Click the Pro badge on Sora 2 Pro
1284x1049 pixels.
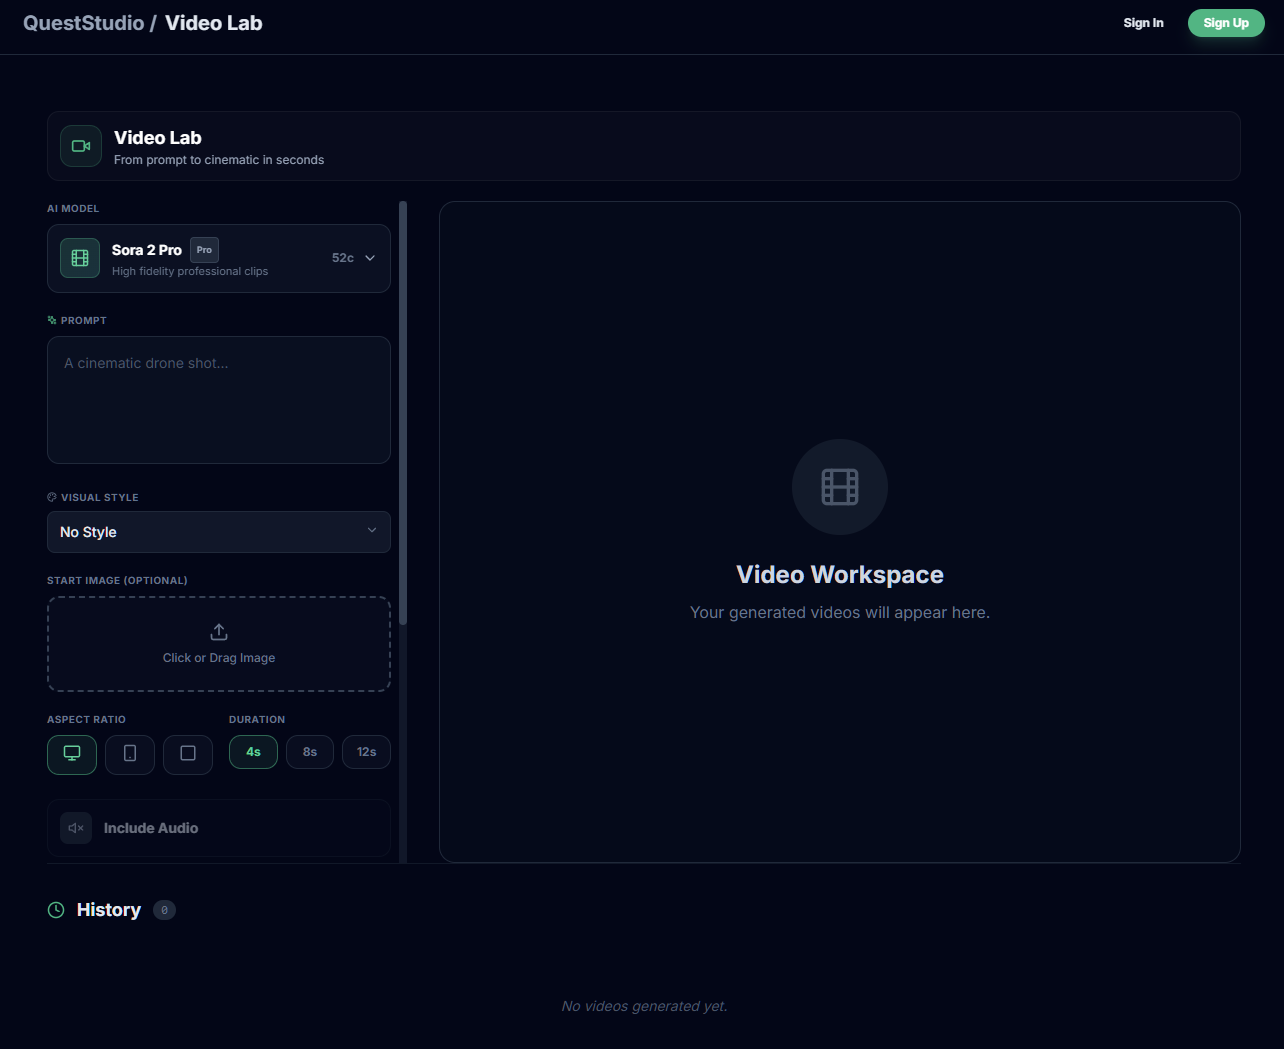coord(204,249)
